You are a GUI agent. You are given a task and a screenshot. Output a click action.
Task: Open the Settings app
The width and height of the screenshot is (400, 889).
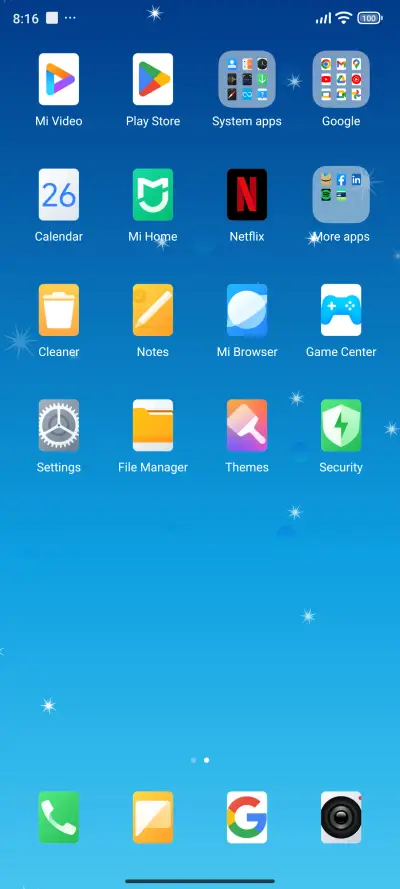click(59, 425)
